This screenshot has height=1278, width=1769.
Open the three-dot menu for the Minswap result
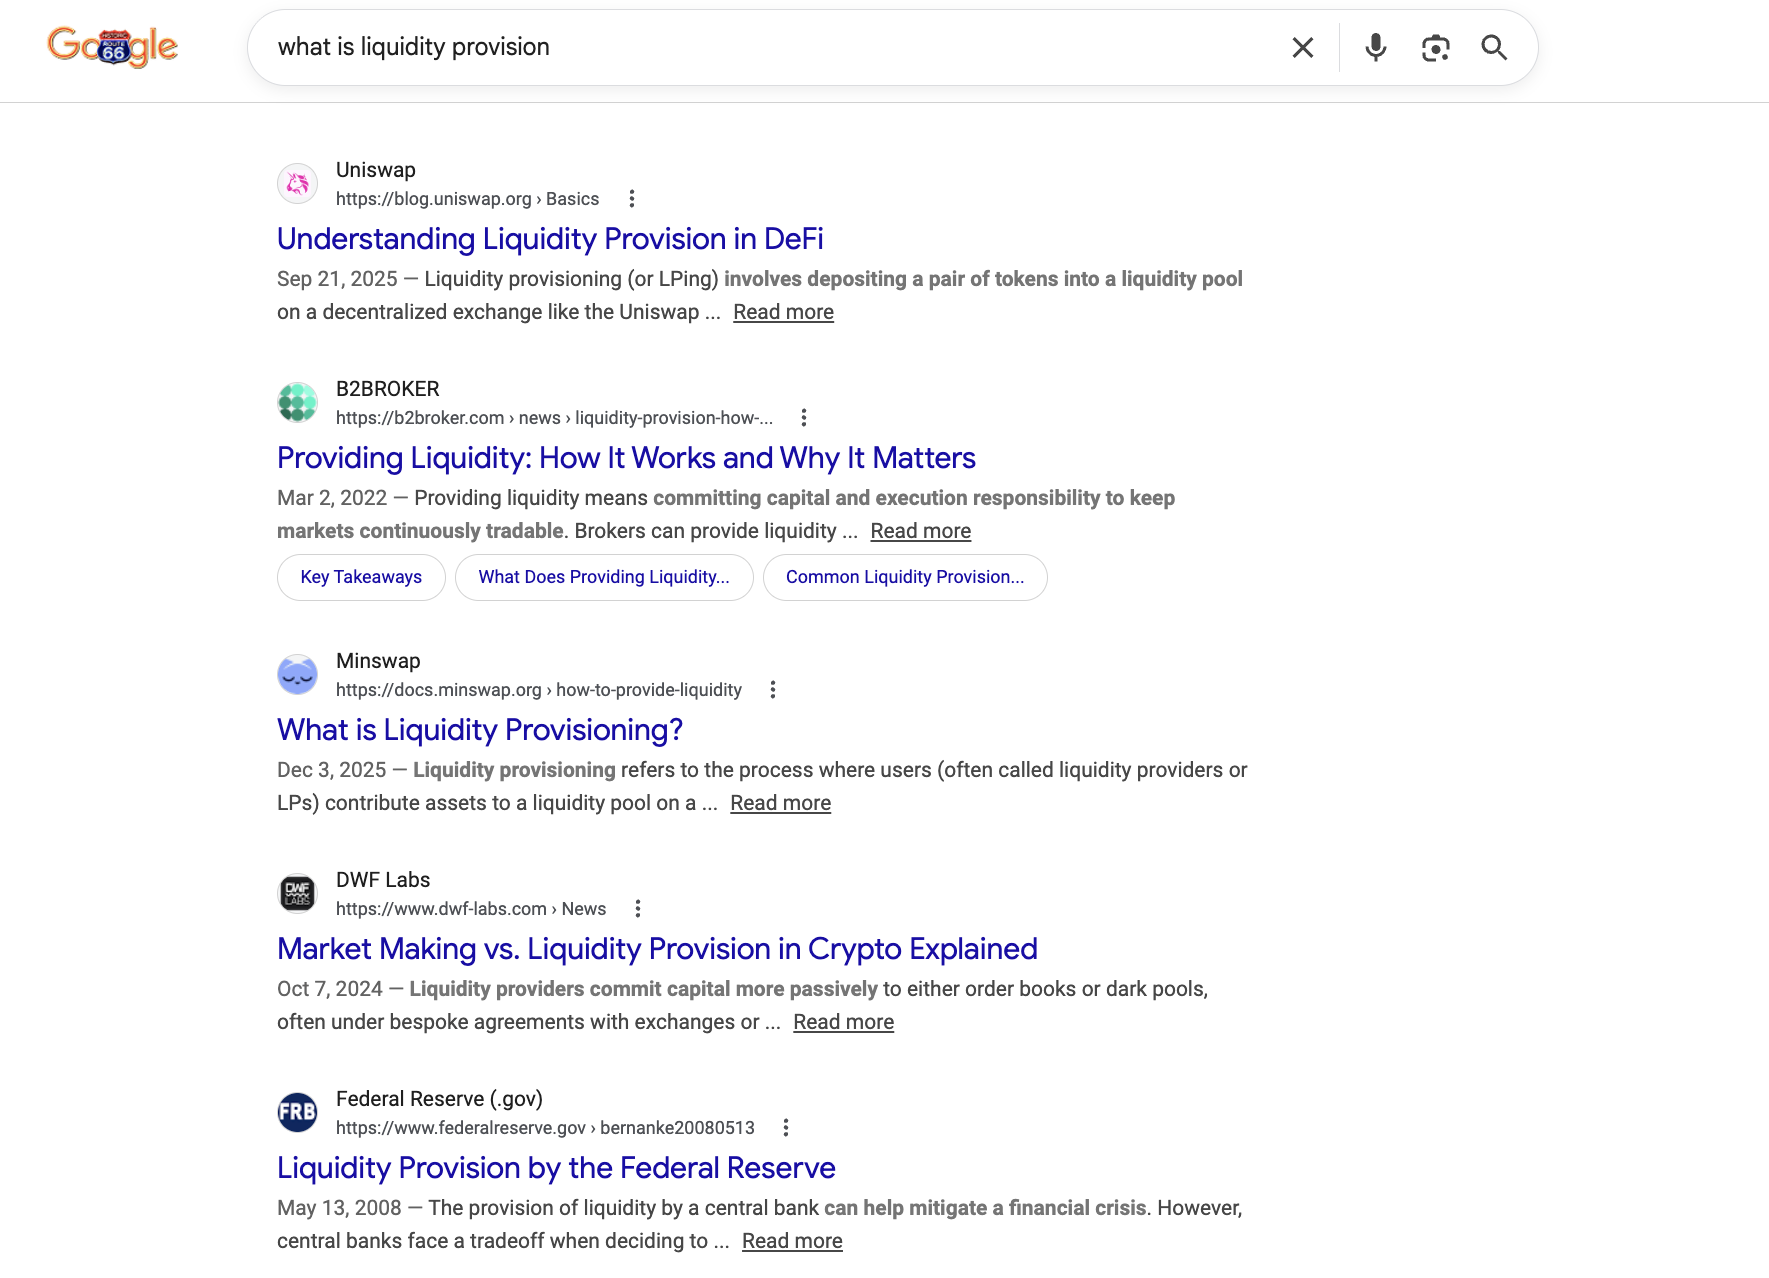(x=772, y=690)
